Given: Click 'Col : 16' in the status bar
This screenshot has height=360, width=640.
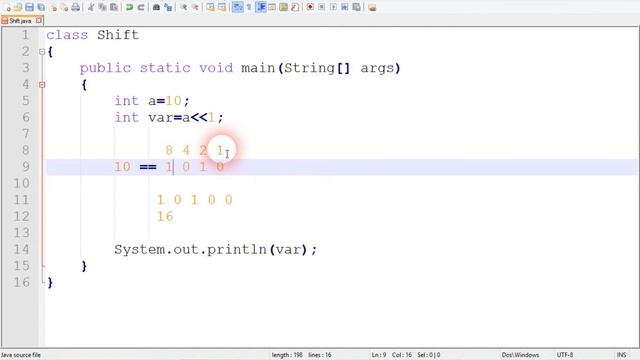Looking at the screenshot, I should coord(402,355).
